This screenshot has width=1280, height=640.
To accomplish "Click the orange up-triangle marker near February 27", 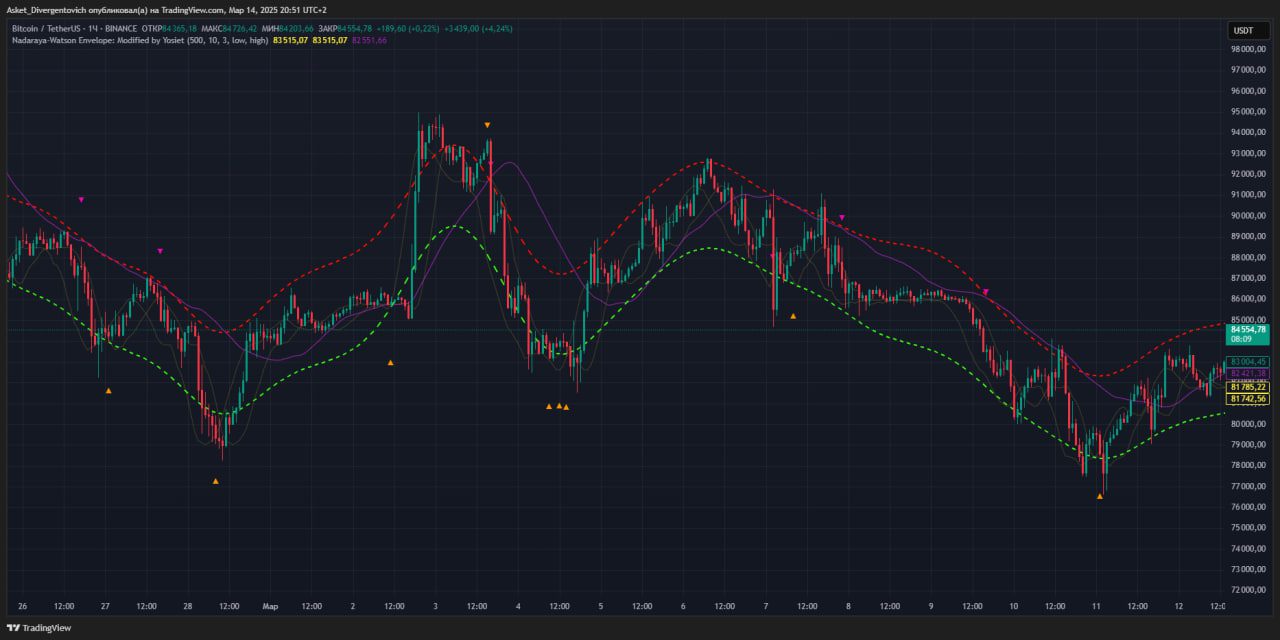I will click(108, 391).
